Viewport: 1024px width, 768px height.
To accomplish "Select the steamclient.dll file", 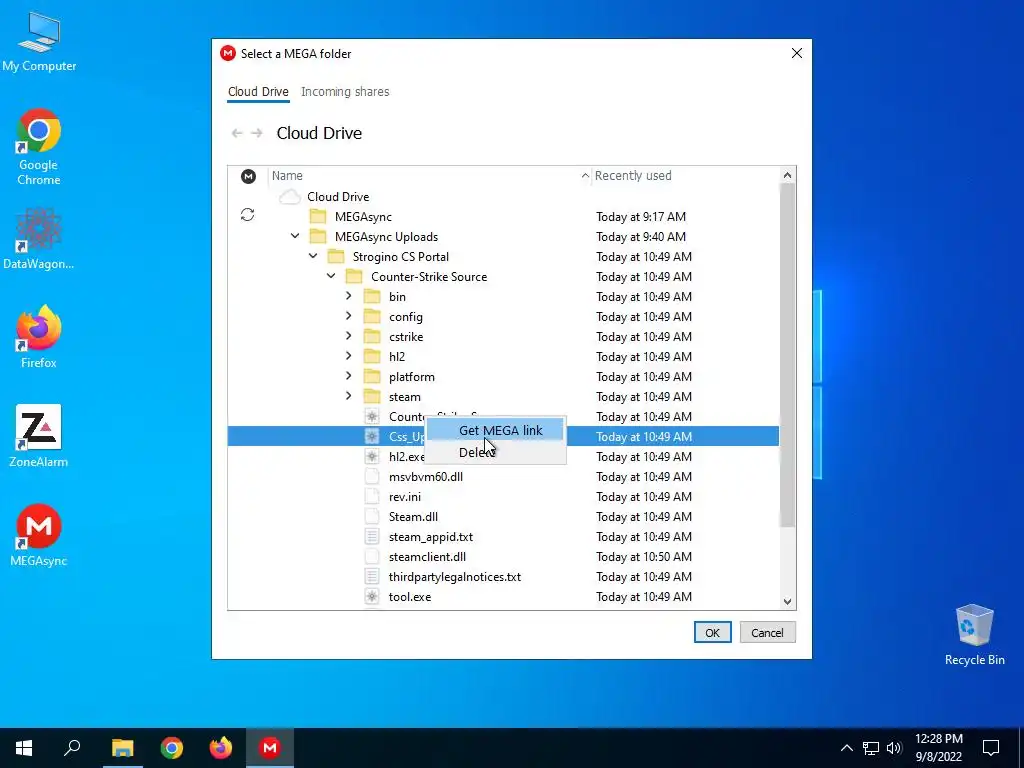I will click(x=427, y=557).
